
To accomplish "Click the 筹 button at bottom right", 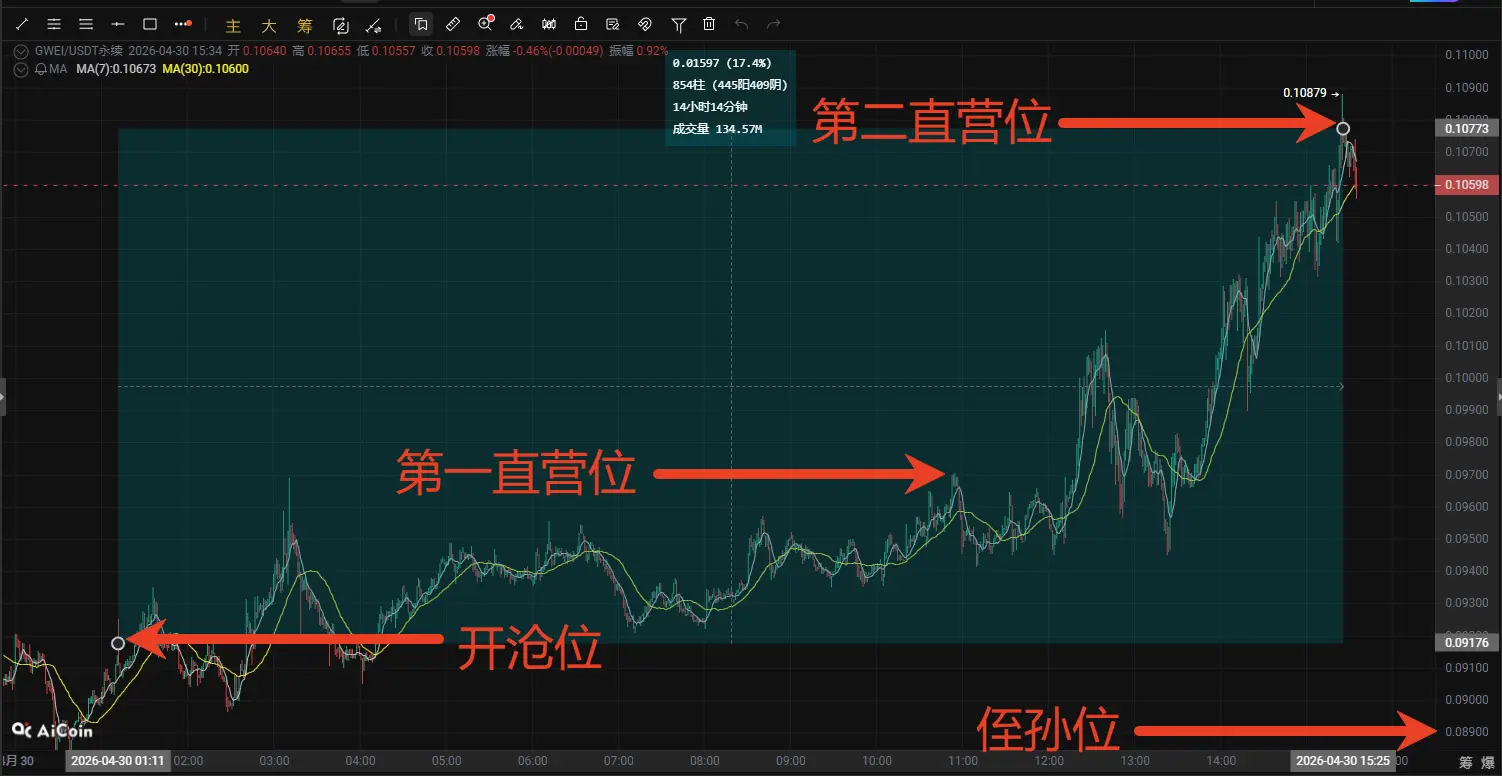I will click(x=1466, y=763).
